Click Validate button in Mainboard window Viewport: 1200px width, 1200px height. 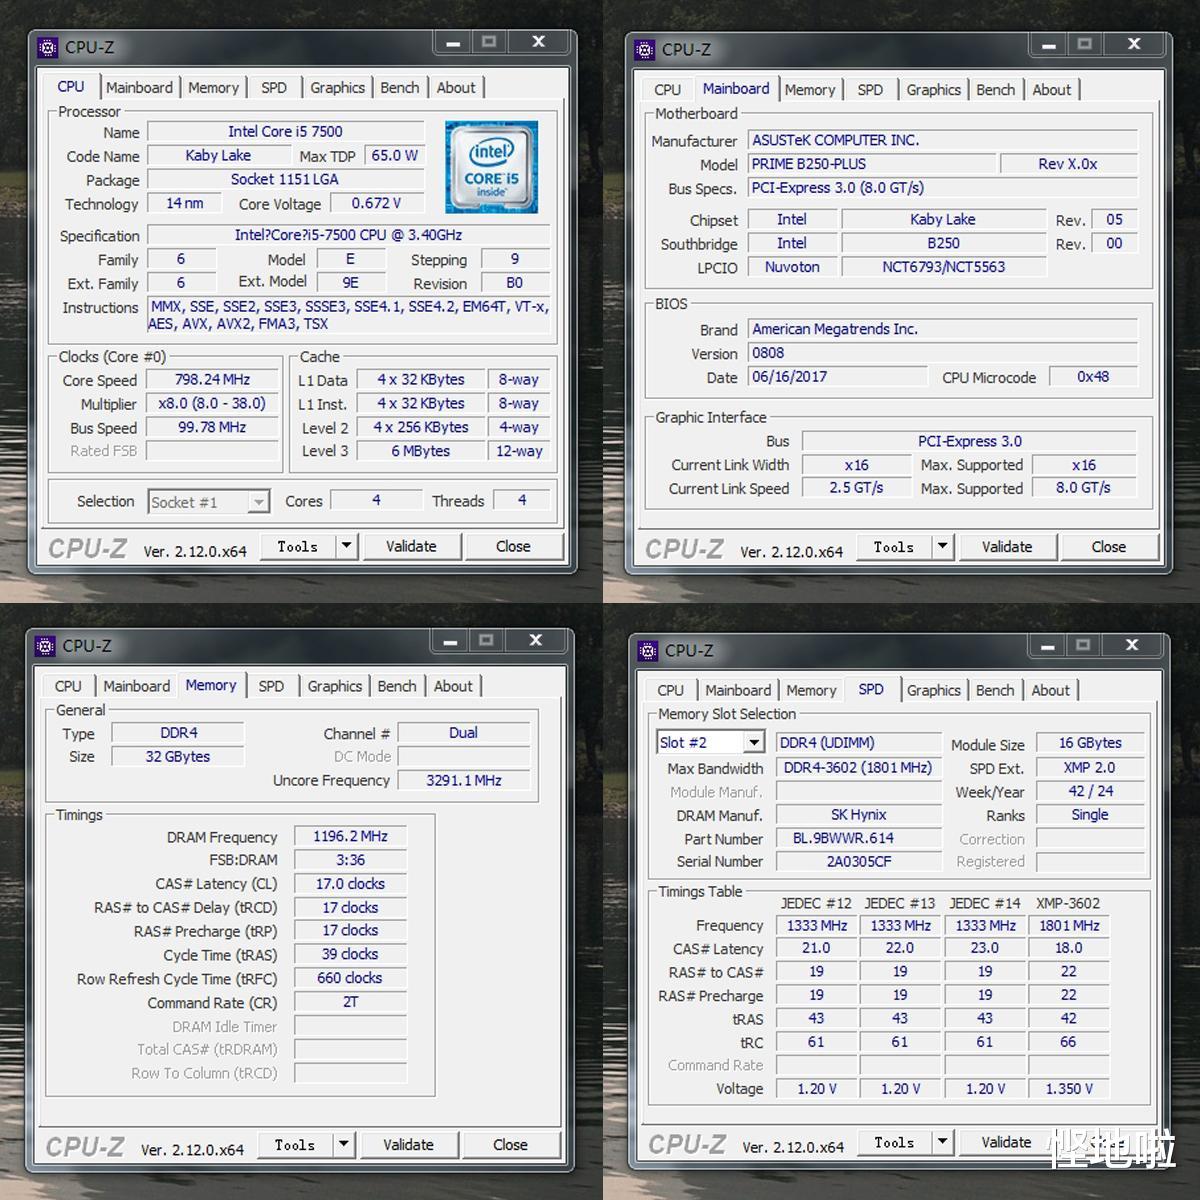click(1007, 547)
